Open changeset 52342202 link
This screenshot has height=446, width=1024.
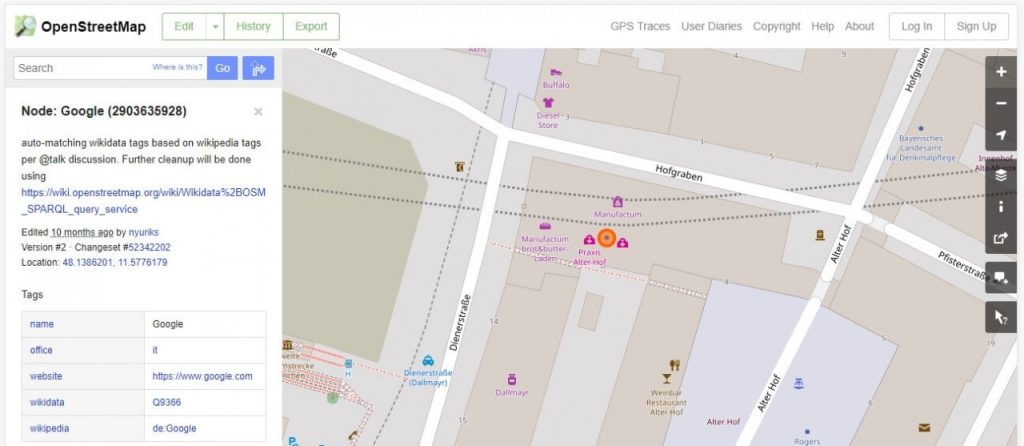coord(150,247)
